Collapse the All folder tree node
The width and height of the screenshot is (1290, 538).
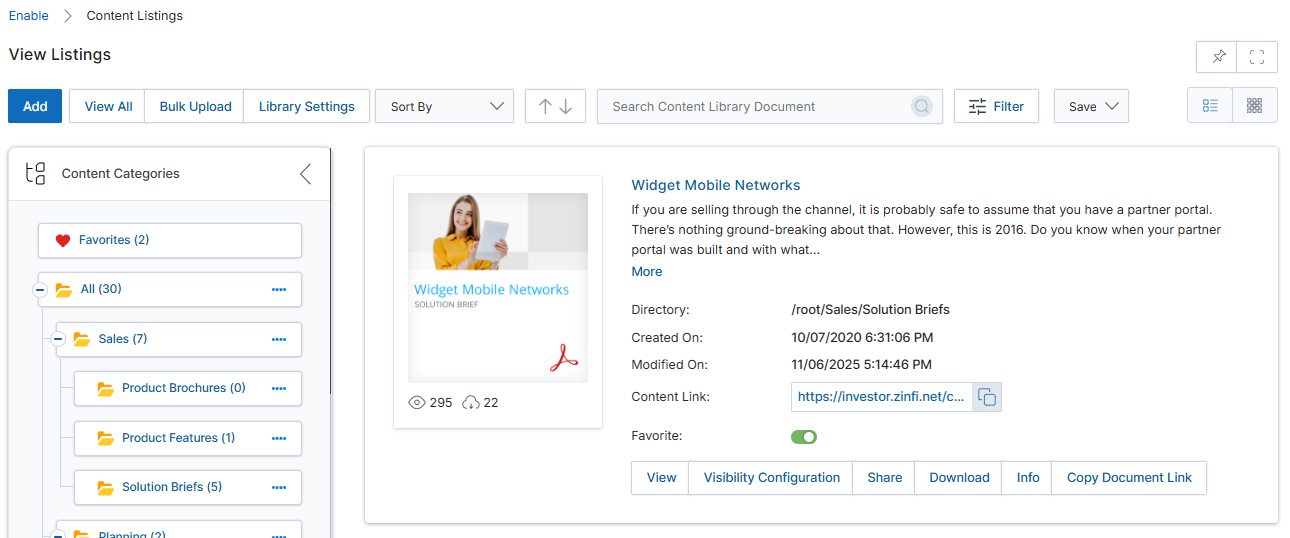tap(39, 289)
